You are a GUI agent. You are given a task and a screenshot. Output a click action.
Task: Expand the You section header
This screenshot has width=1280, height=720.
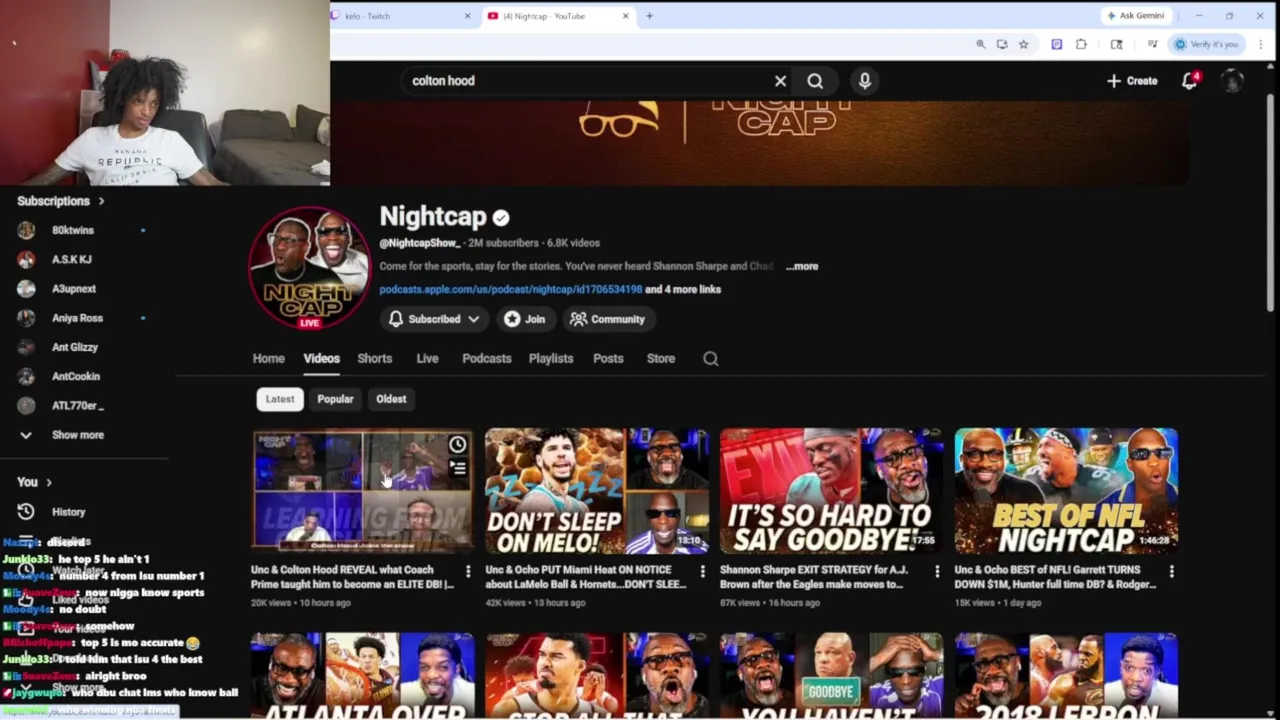[34, 482]
